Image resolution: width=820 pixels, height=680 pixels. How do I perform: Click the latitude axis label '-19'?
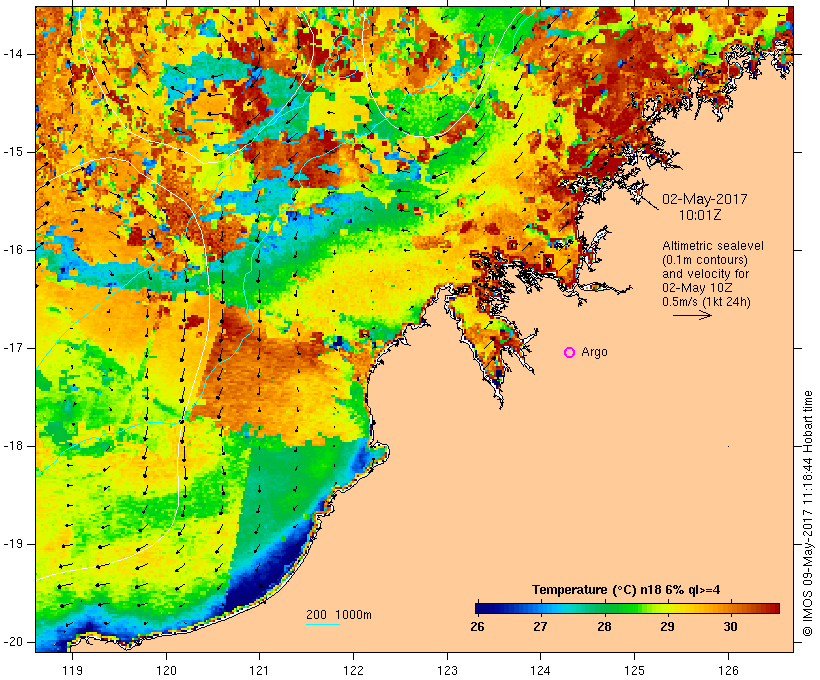point(13,544)
